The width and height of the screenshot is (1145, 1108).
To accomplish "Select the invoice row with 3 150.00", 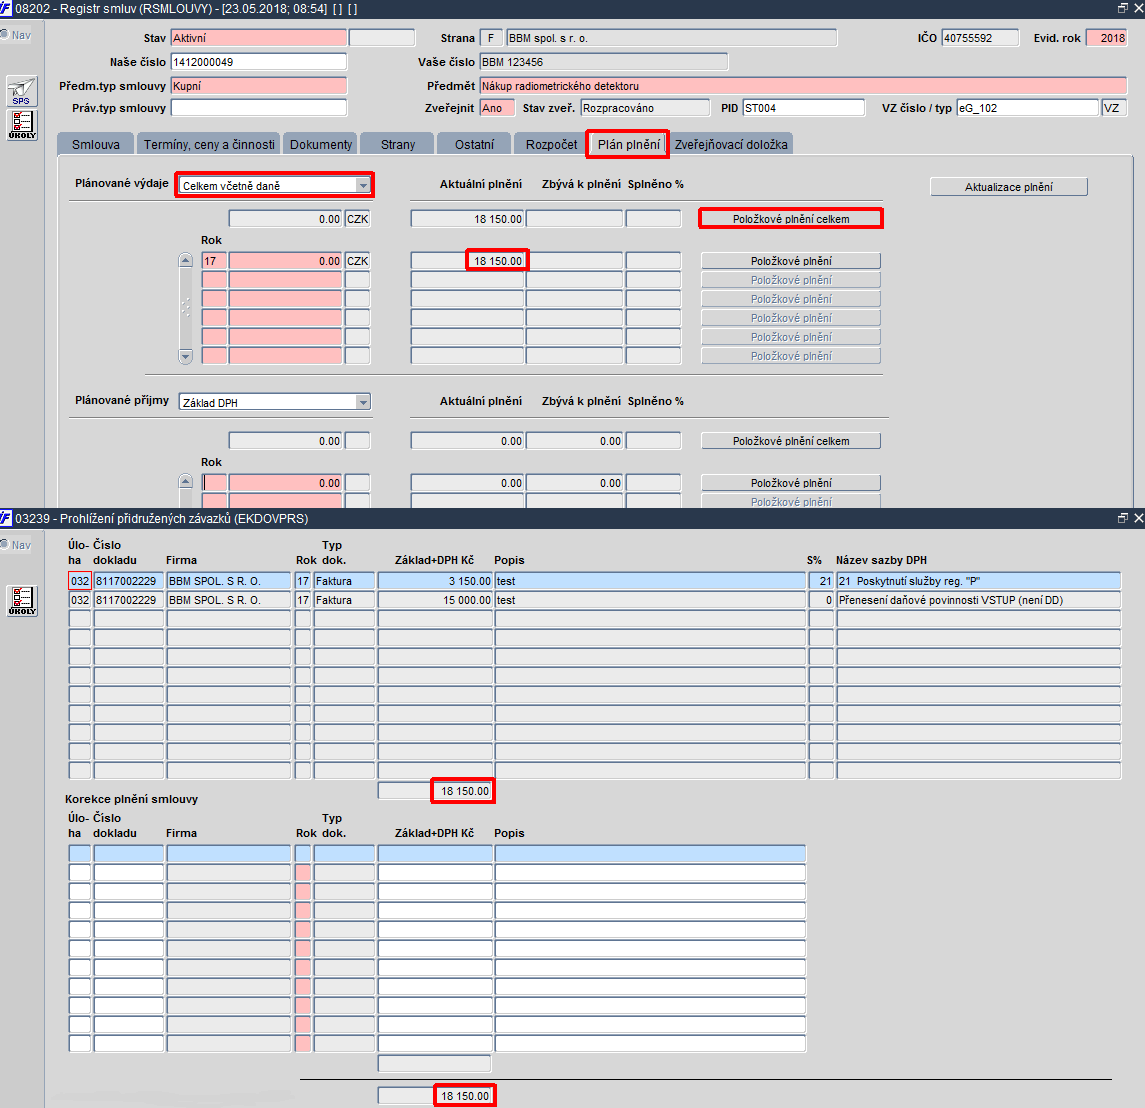I will (594, 581).
